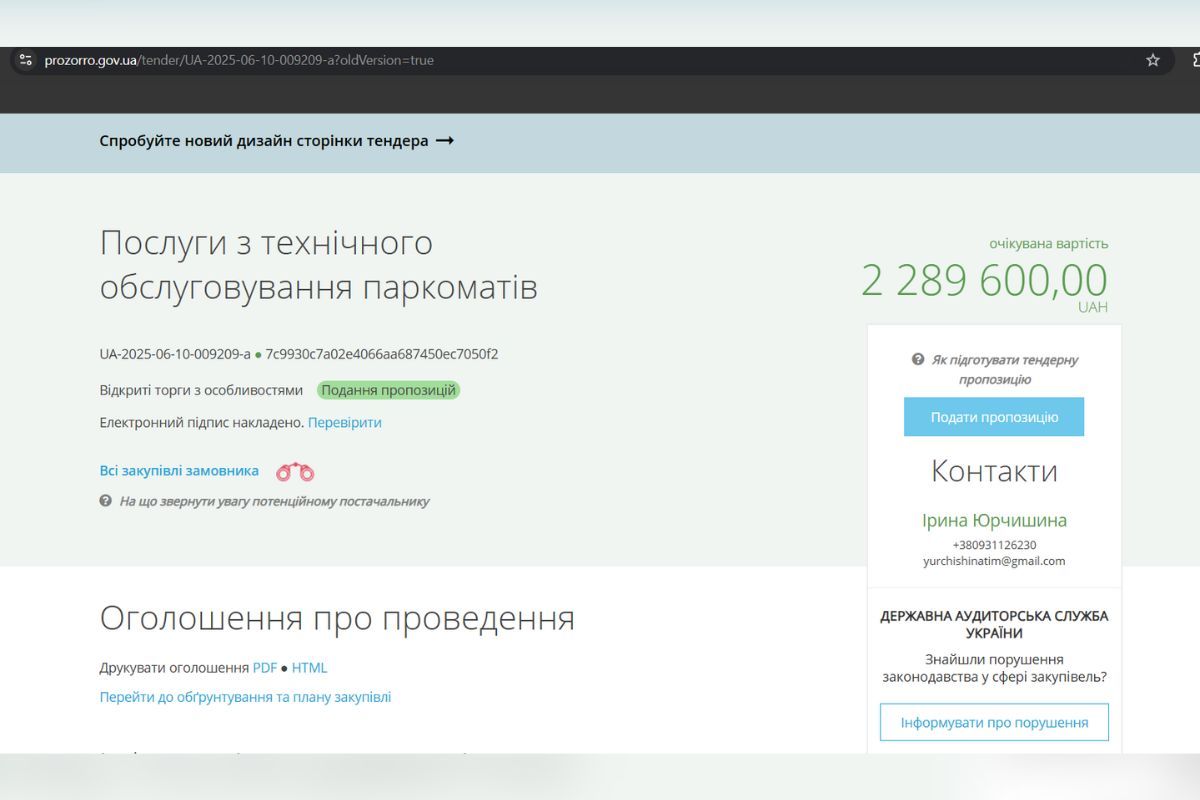Screen dimensions: 1200x800
Task: Follow the Всі закупівлі замовника link
Action: pos(178,471)
